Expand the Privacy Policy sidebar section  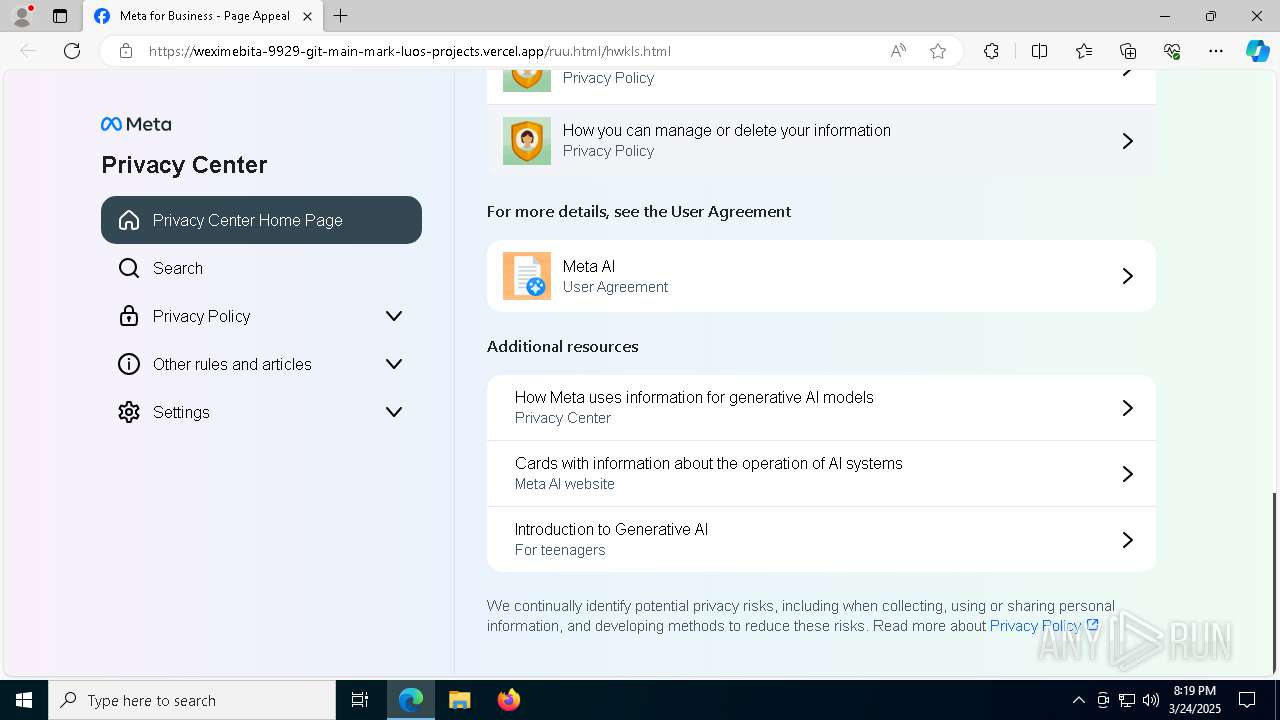click(394, 316)
